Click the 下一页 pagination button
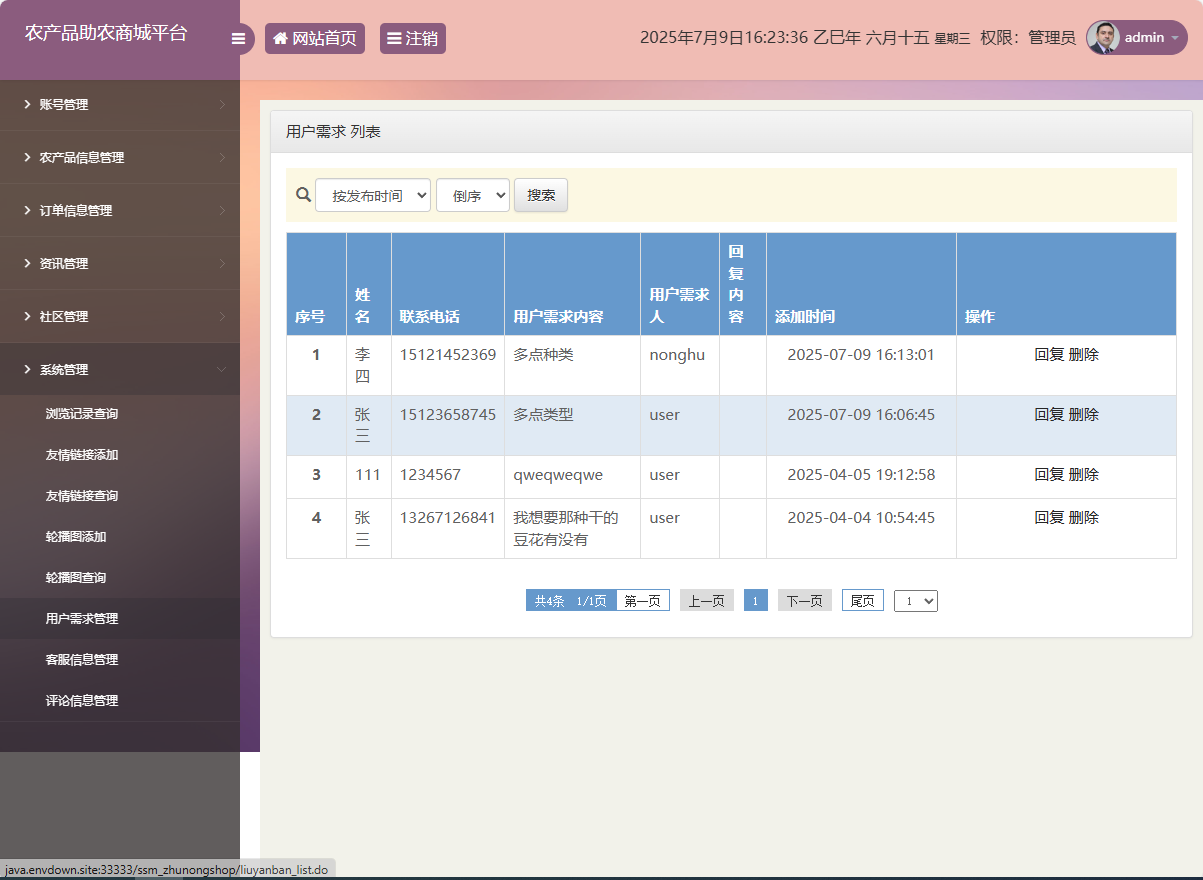 tap(804, 600)
